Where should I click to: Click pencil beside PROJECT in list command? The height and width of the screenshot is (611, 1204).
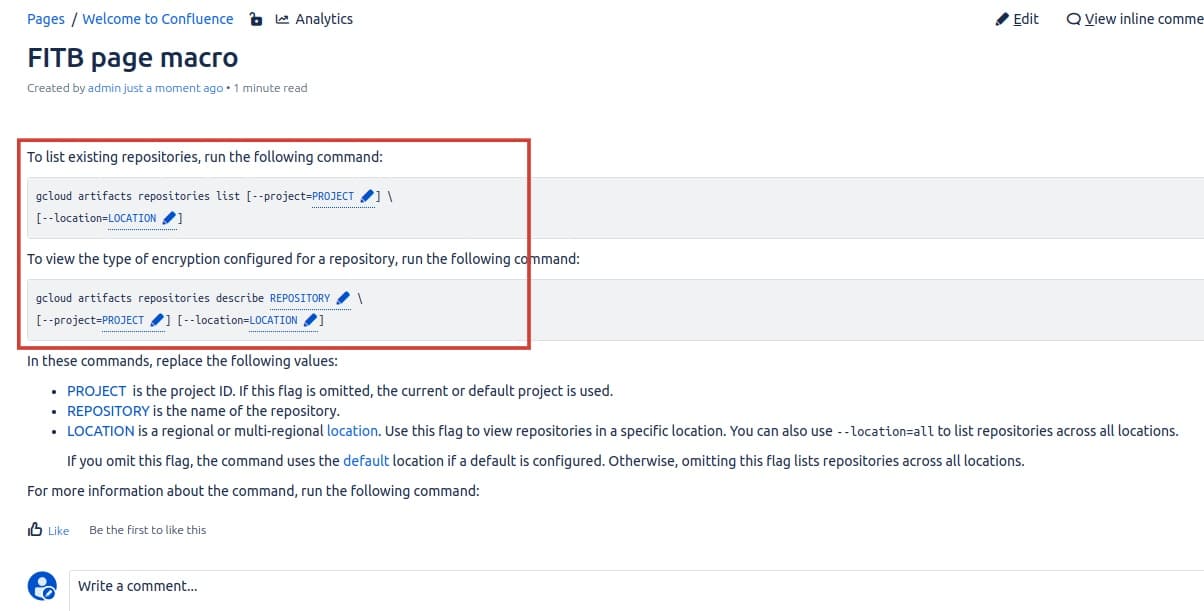tap(367, 196)
